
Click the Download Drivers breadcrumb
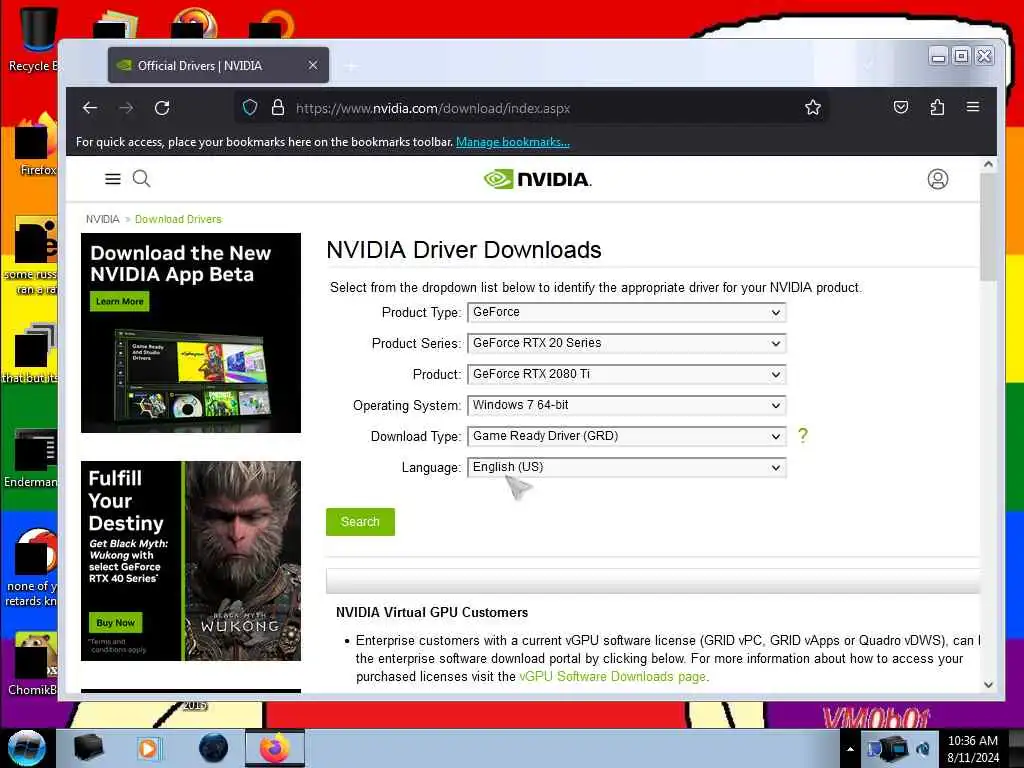point(178,219)
